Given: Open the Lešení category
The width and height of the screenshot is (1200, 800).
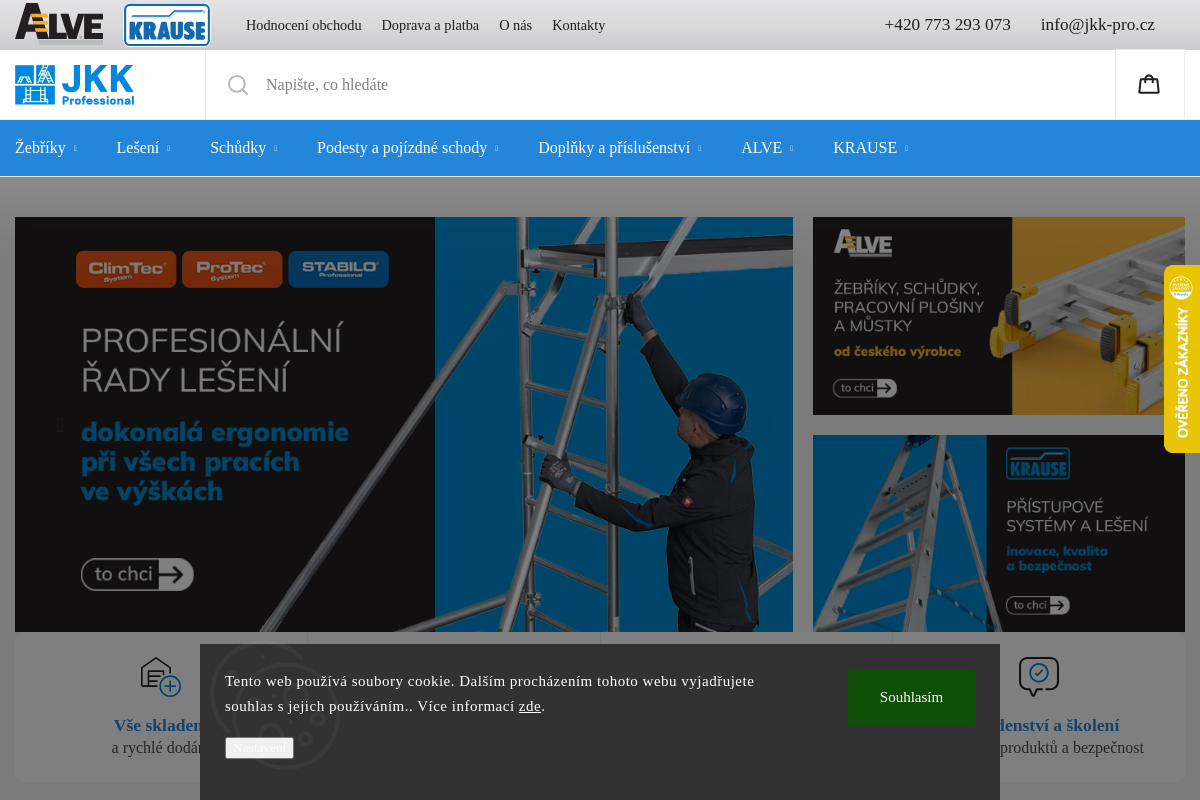Looking at the screenshot, I should coord(138,148).
